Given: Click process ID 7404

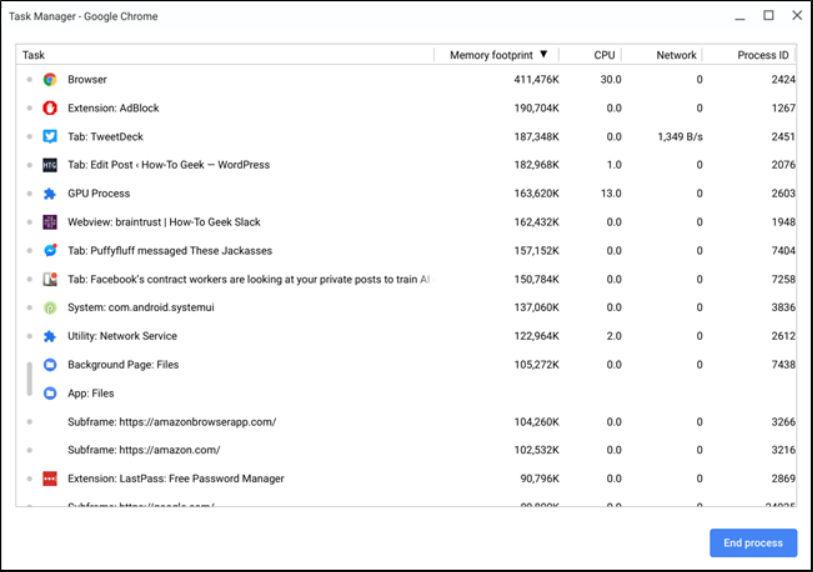Looking at the screenshot, I should [x=783, y=250].
